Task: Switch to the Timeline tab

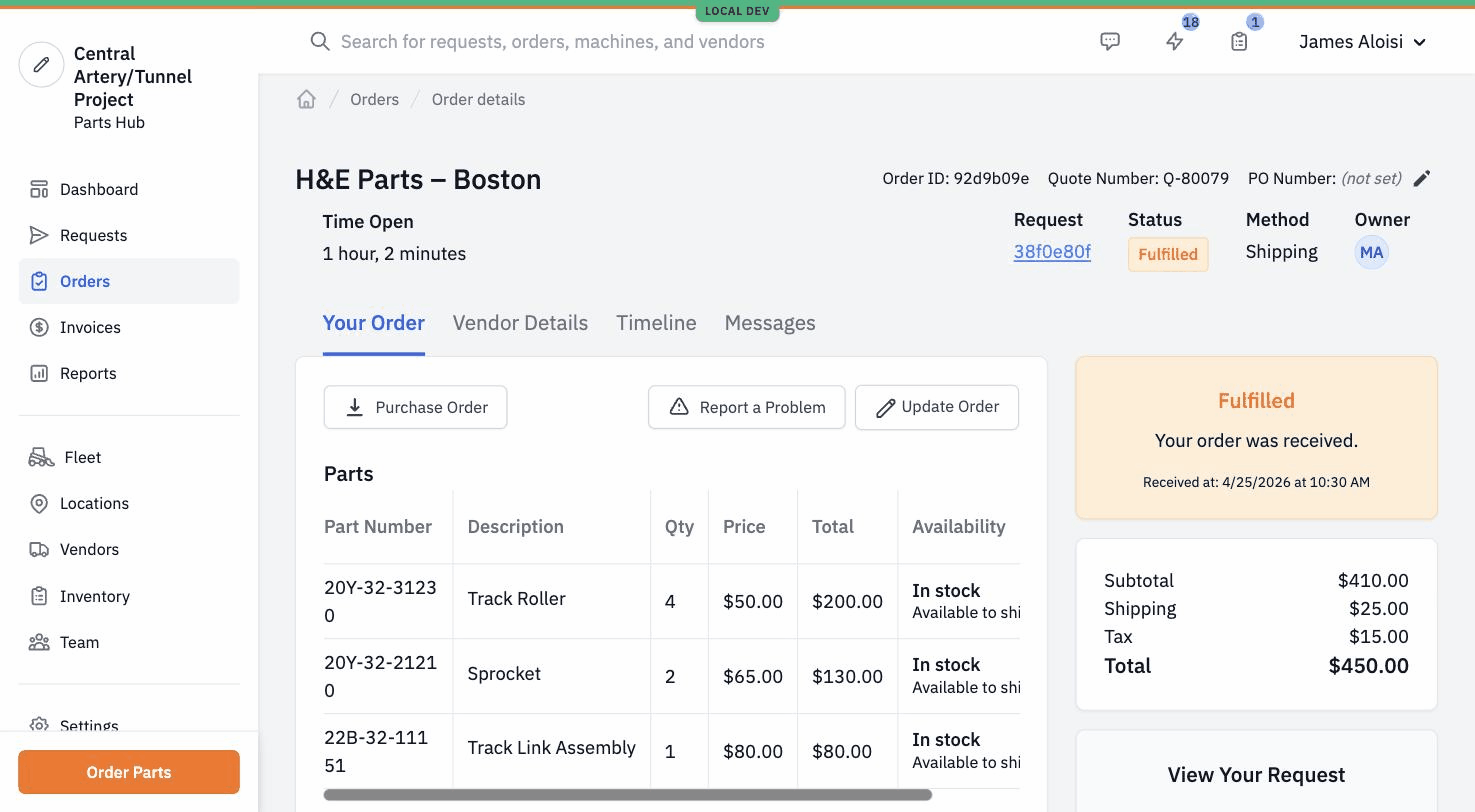Action: coord(656,323)
